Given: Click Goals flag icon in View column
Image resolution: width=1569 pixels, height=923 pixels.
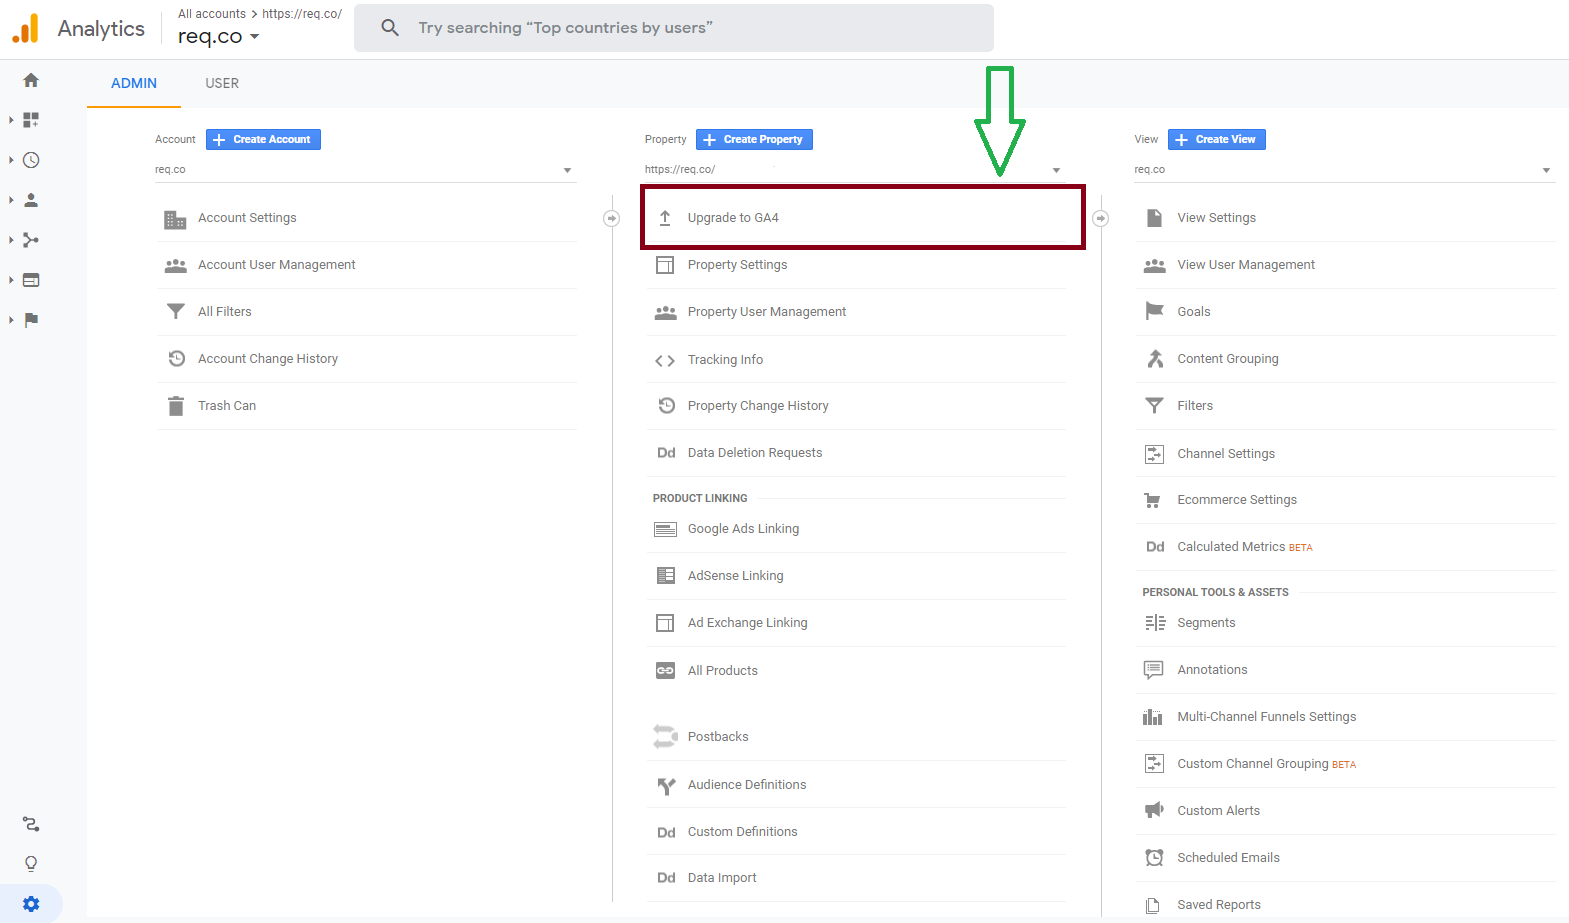Looking at the screenshot, I should point(1154,311).
